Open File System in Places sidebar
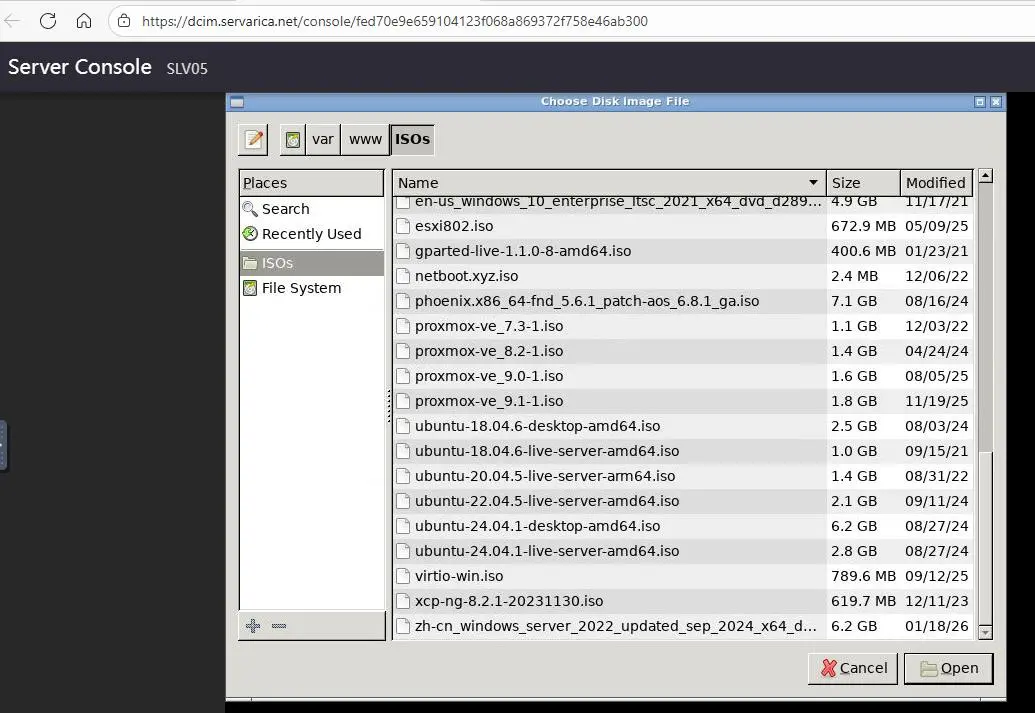Image resolution: width=1035 pixels, height=713 pixels. (300, 288)
